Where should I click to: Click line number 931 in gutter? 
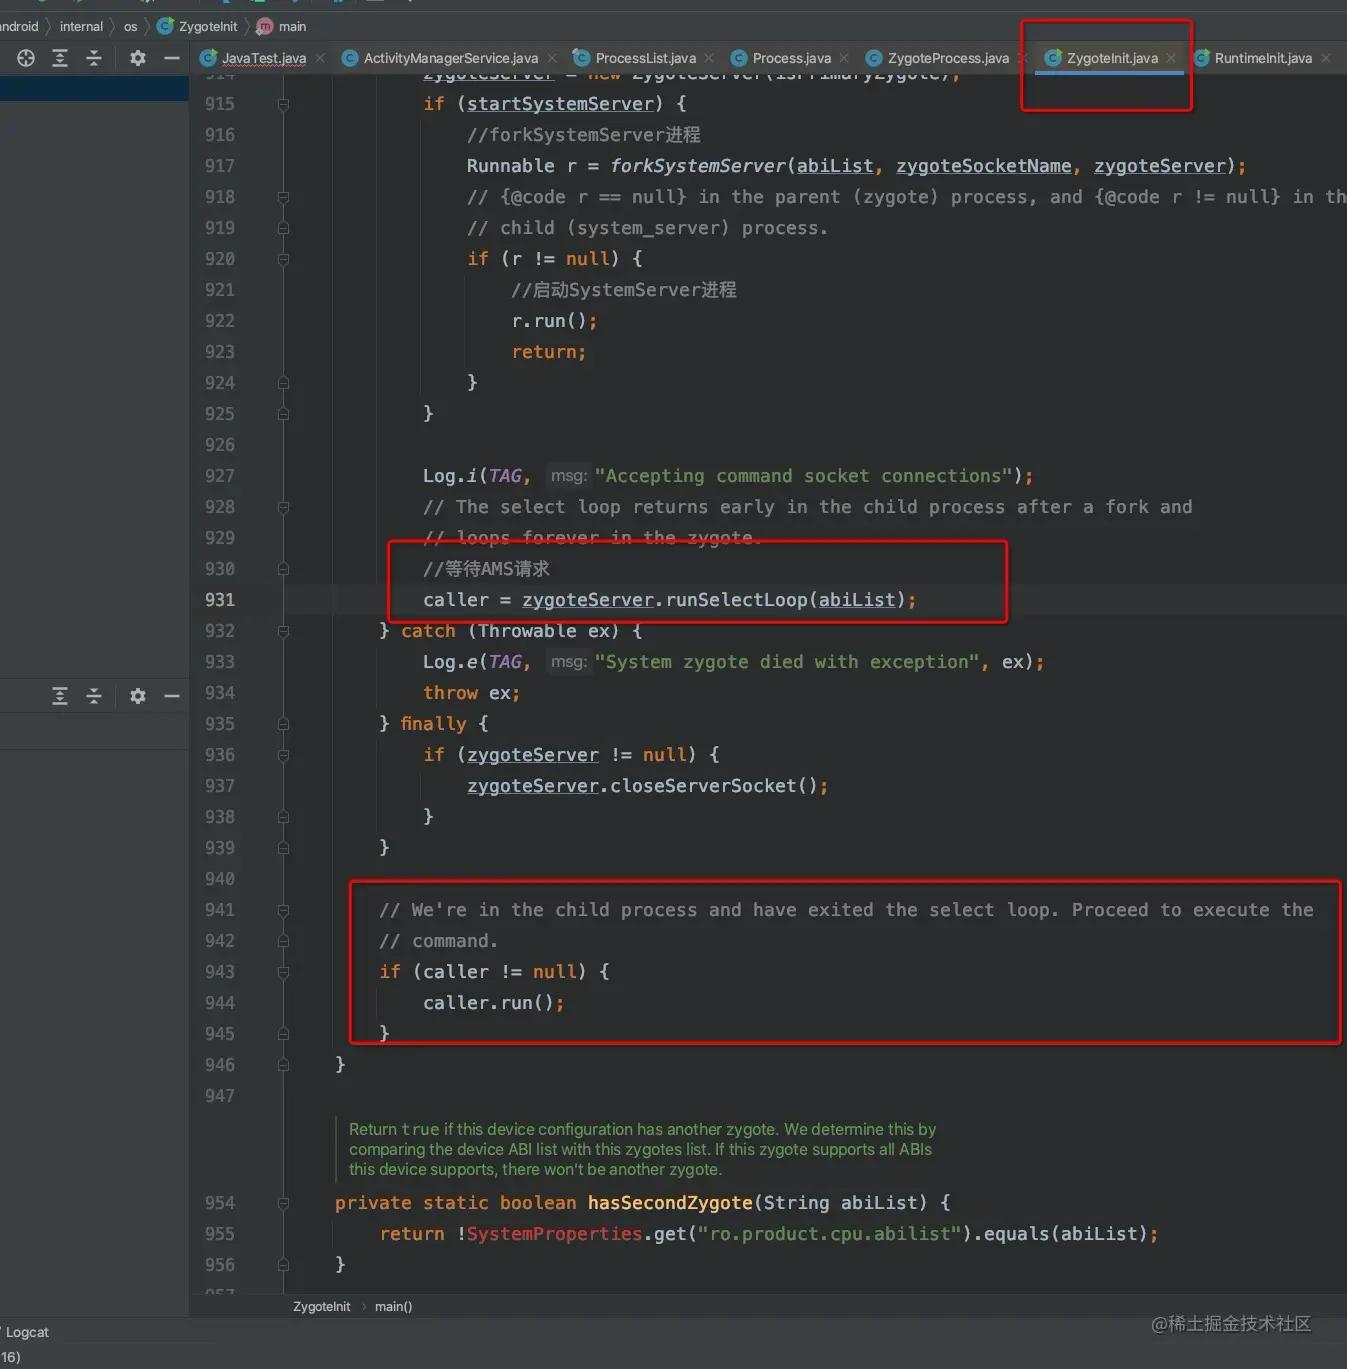tap(219, 600)
